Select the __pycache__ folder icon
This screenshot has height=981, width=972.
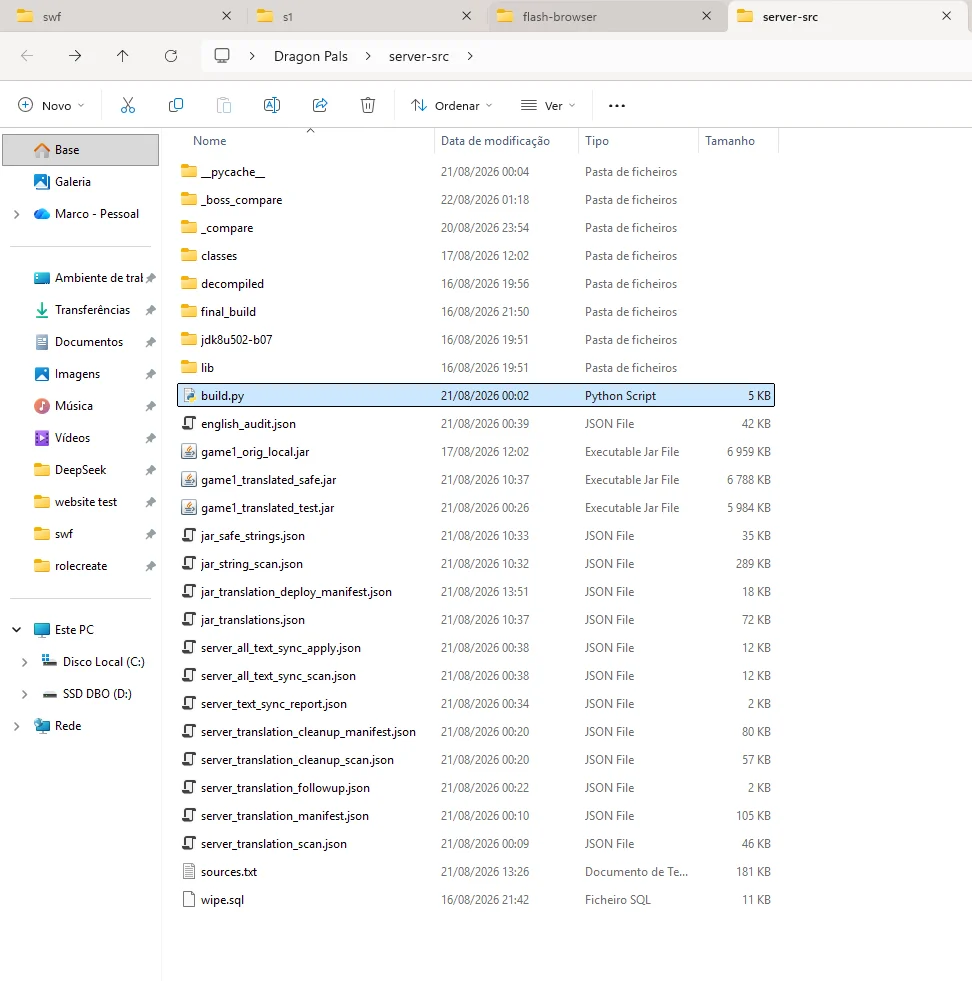(189, 171)
